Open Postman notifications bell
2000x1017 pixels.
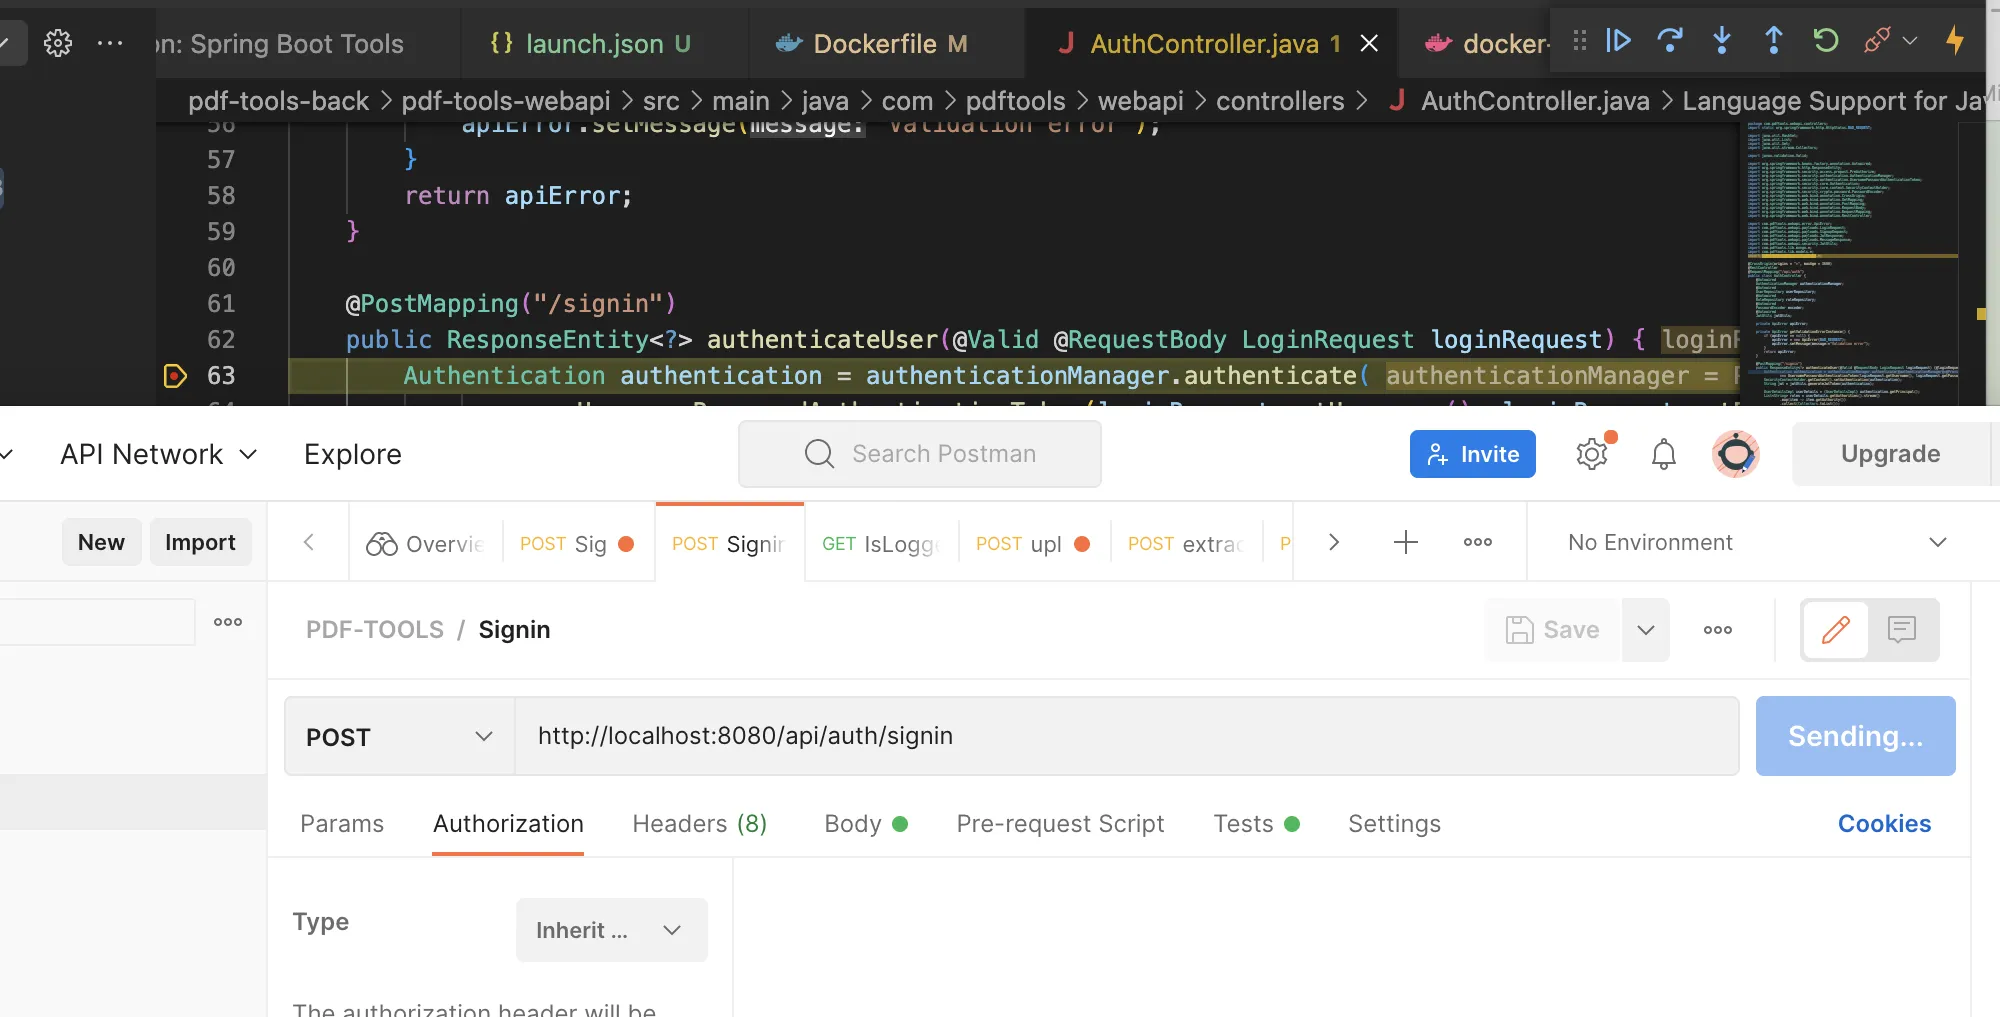point(1664,455)
